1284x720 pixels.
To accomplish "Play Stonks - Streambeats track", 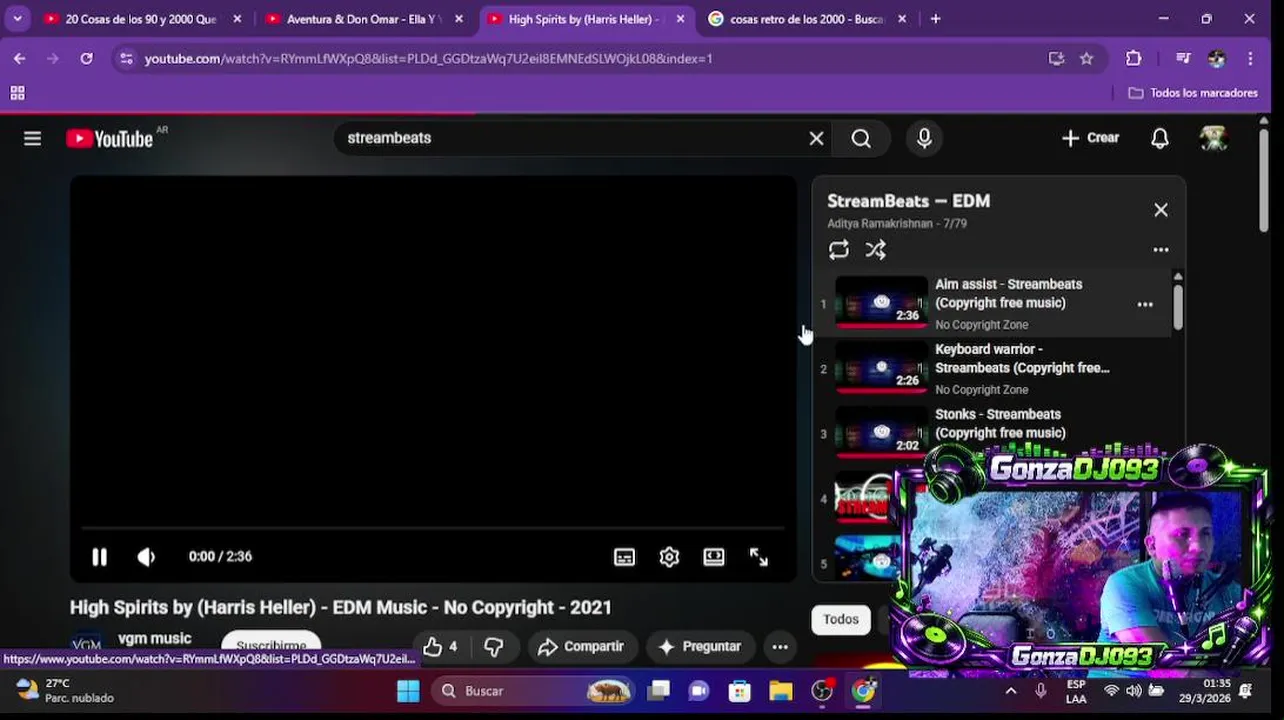I will [x=1000, y=423].
